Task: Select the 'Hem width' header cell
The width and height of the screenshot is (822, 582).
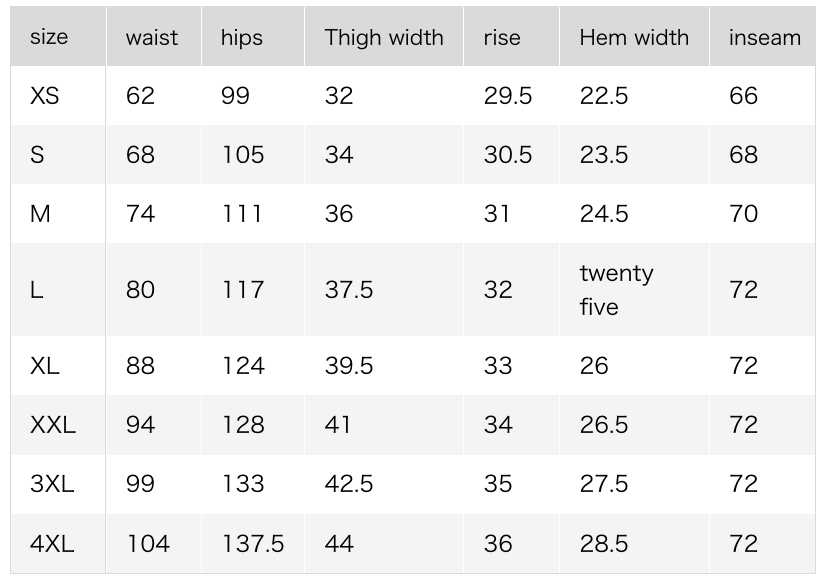Action: 634,37
